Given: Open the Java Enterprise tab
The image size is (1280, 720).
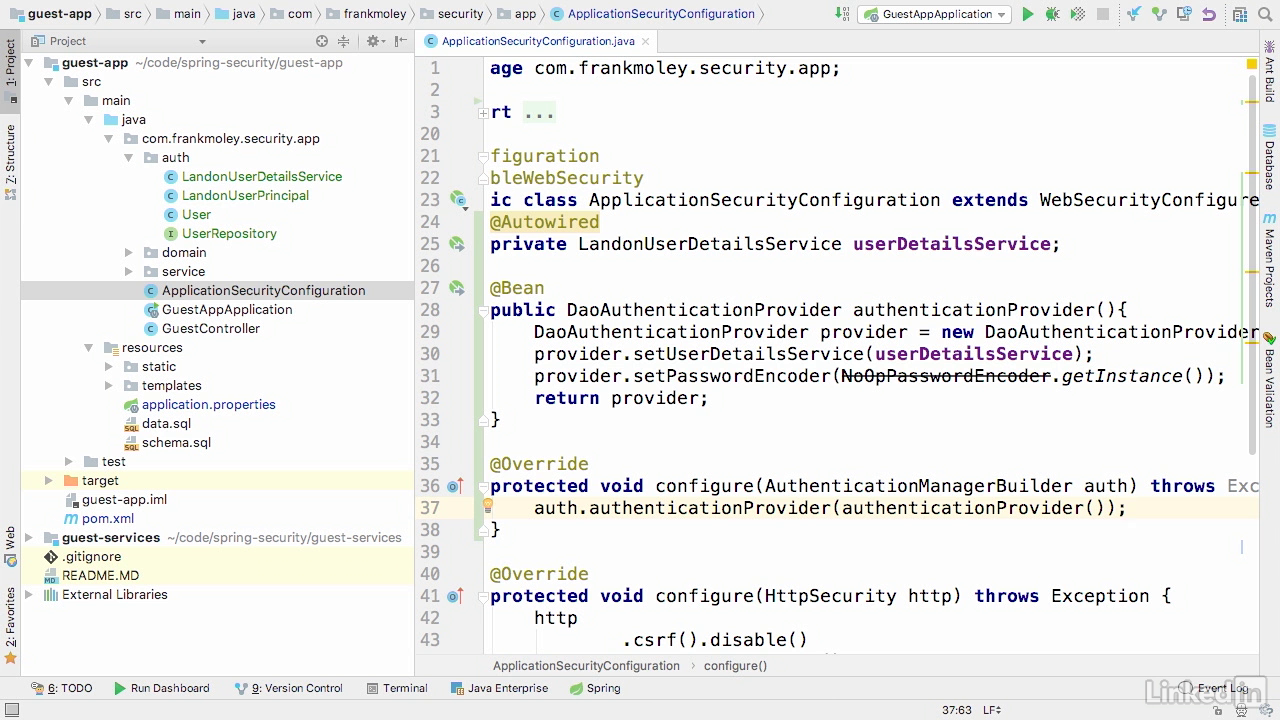Looking at the screenshot, I should [499, 688].
